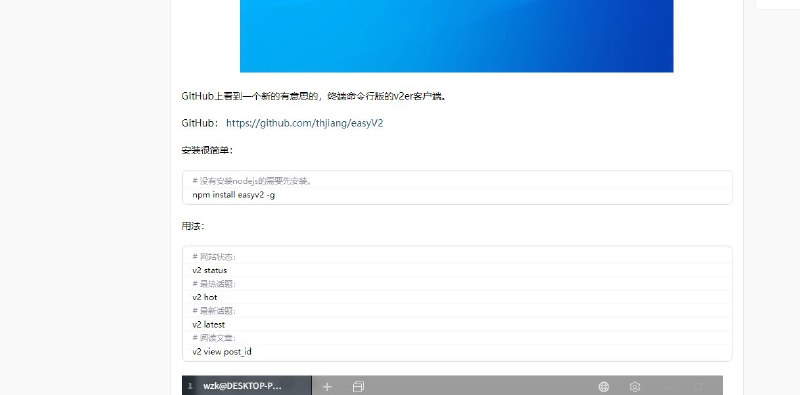The image size is (800, 395).
Task: Click the '安装很简单:' paragraph text
Action: click(x=207, y=150)
